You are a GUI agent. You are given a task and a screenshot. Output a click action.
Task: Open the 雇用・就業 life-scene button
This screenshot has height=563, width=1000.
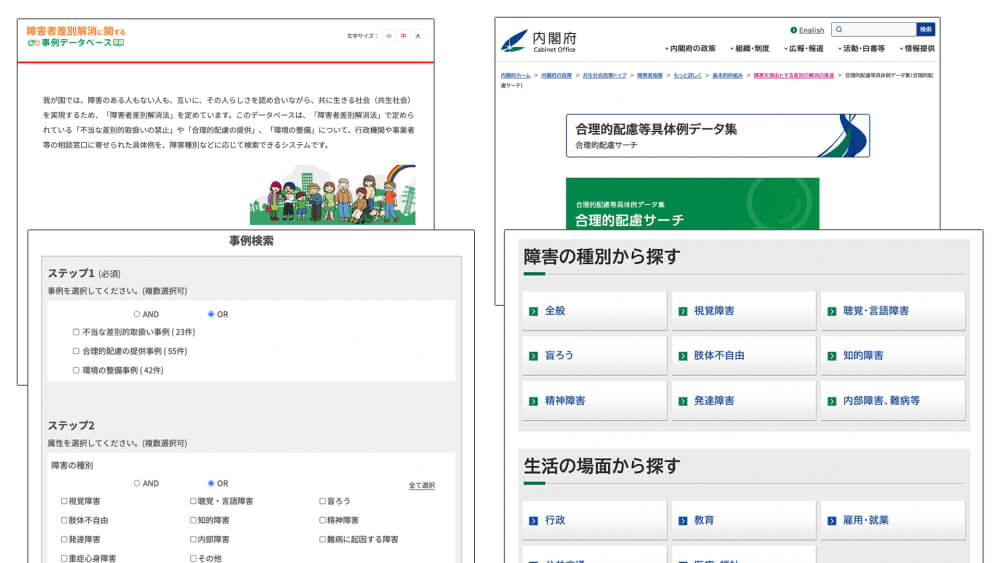pyautogui.click(x=892, y=521)
